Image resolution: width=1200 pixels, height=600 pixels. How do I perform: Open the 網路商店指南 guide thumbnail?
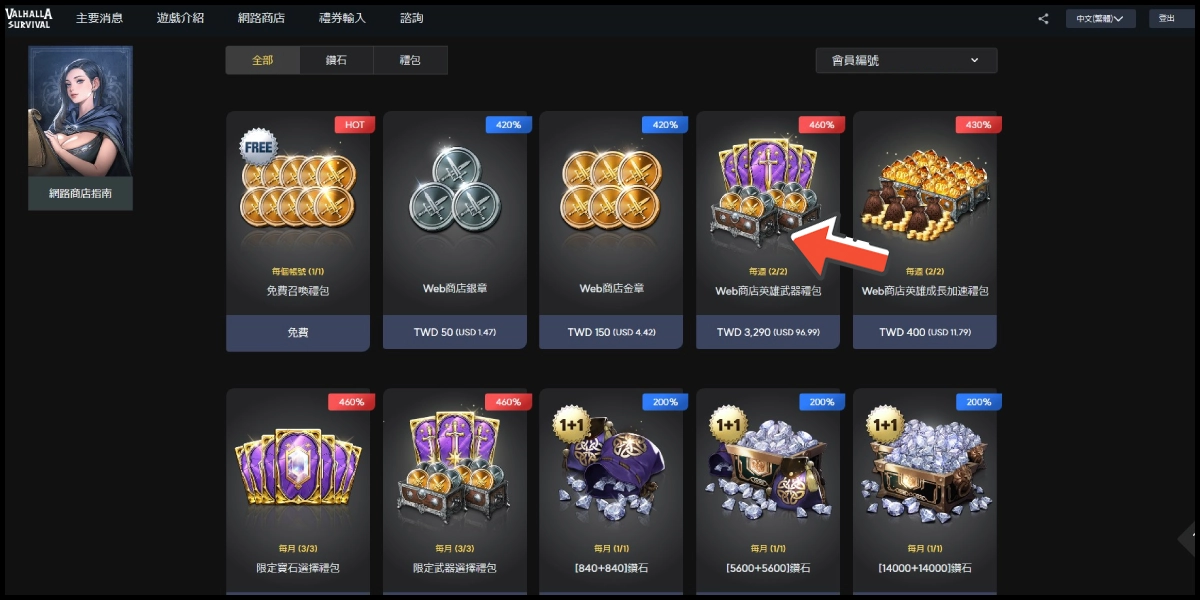point(80,128)
